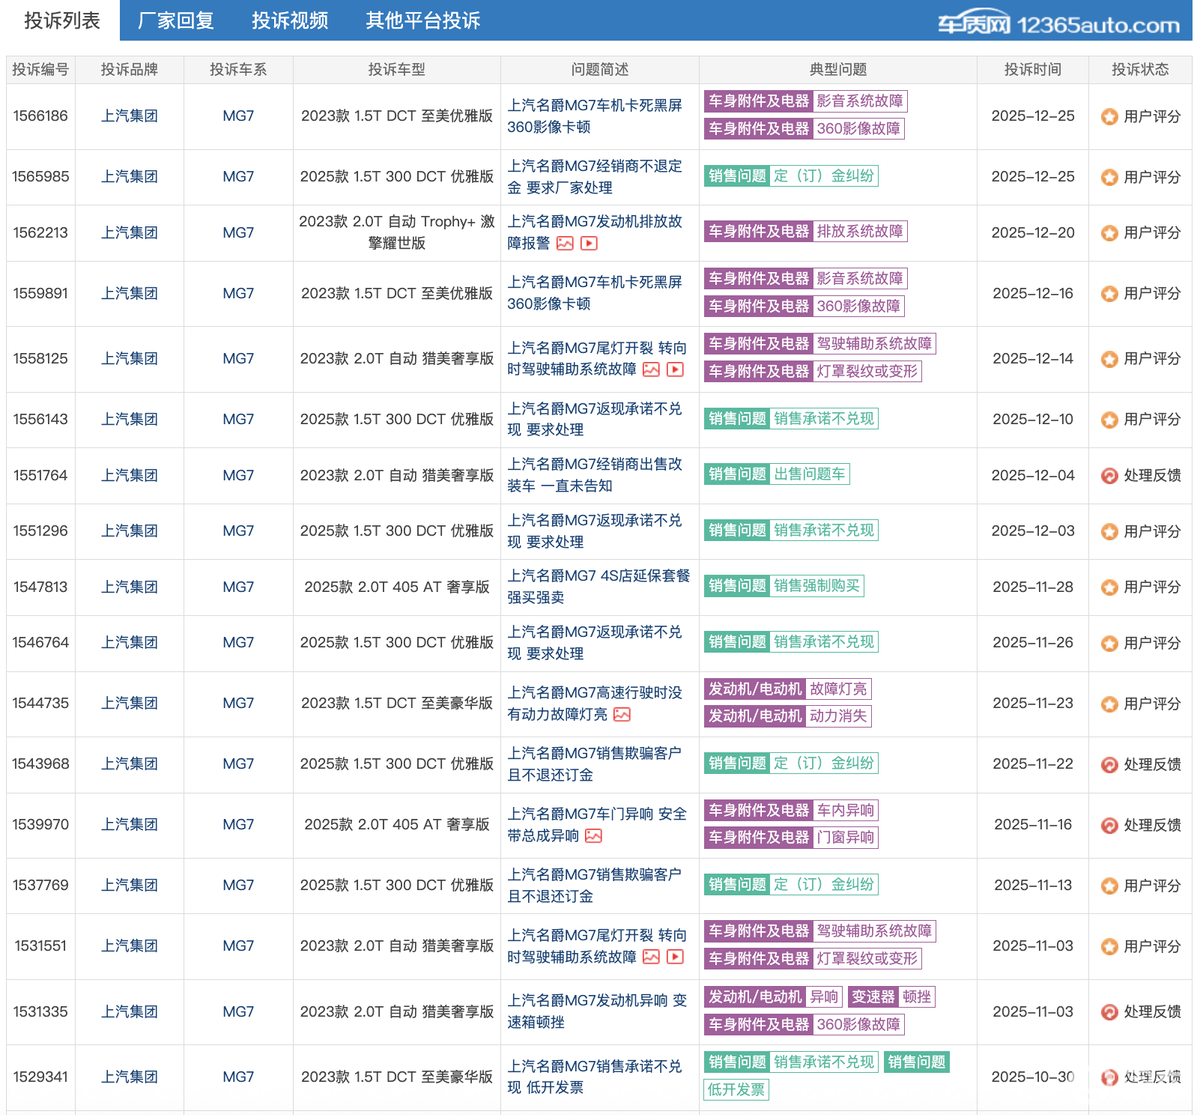
Task: Click video icon in complaint 1562213 description
Action: [589, 243]
